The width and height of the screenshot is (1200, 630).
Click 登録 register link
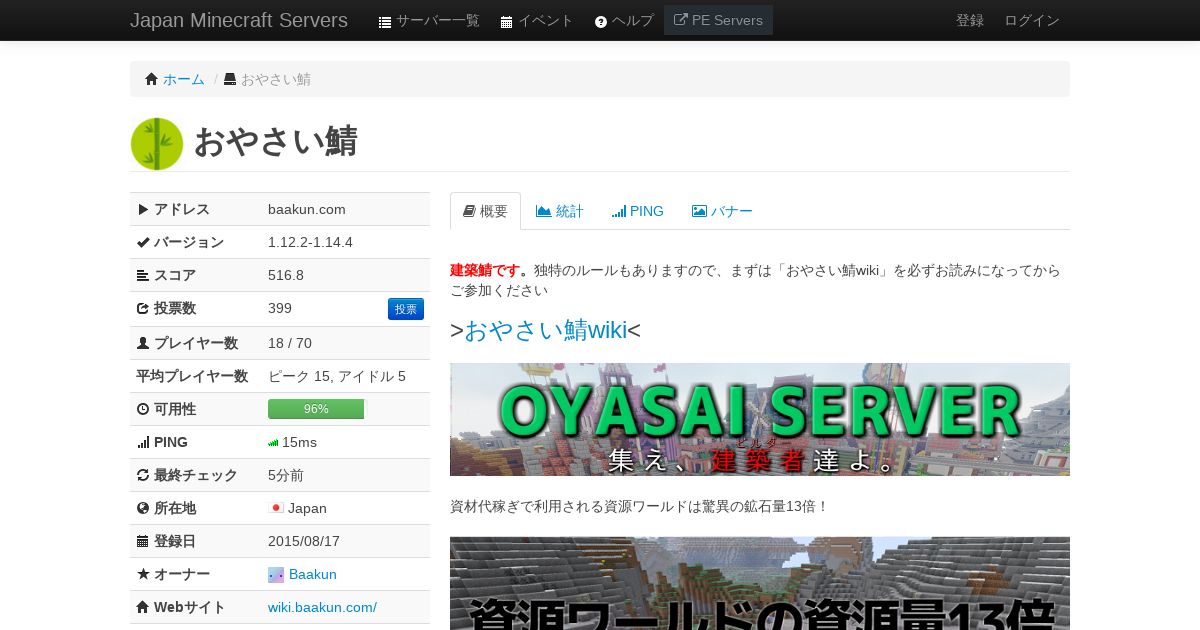pyautogui.click(x=970, y=20)
